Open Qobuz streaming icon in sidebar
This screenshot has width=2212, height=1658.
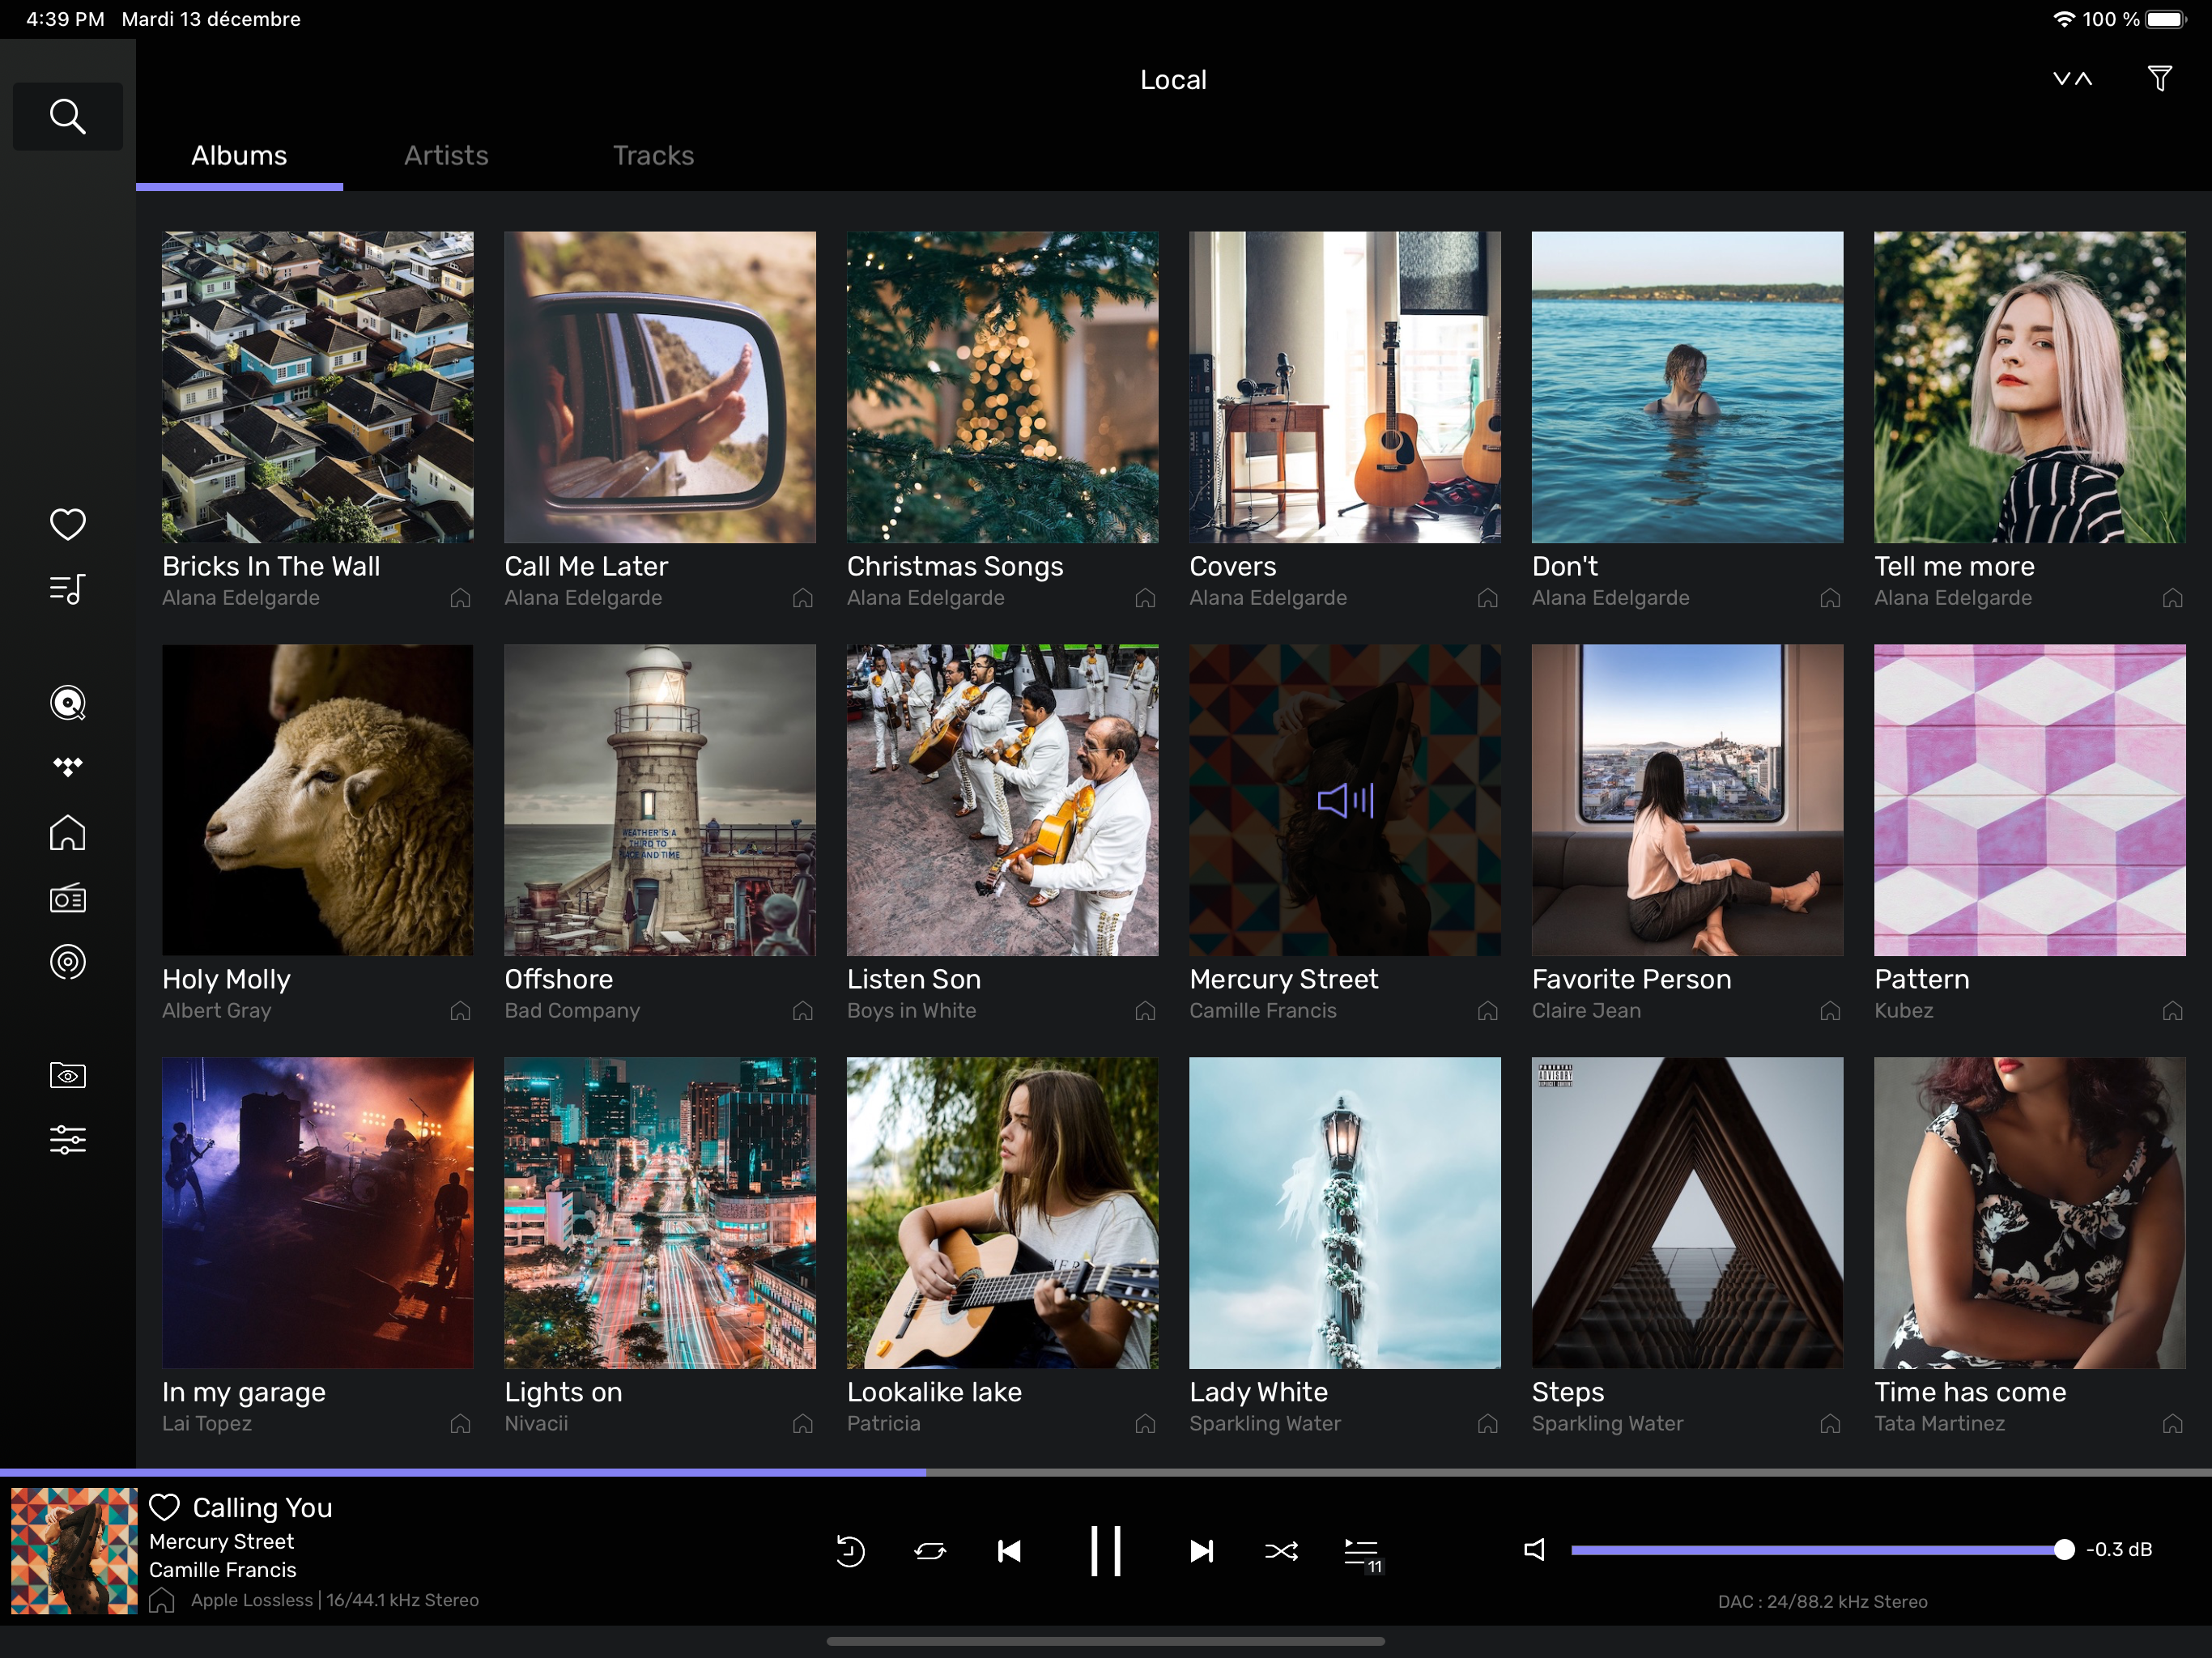pyautogui.click(x=67, y=703)
